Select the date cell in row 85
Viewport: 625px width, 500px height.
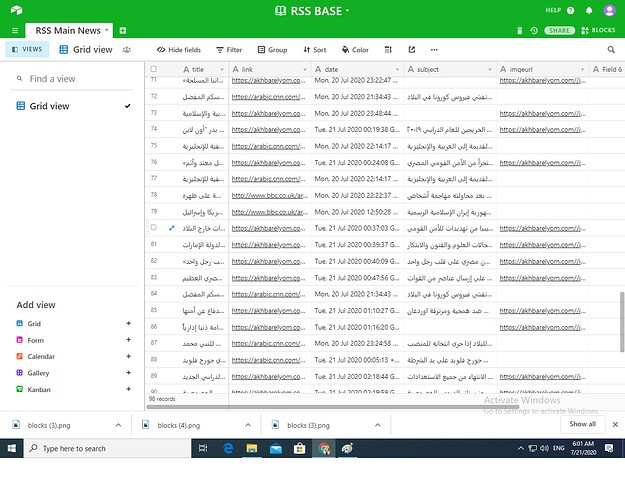click(358, 310)
